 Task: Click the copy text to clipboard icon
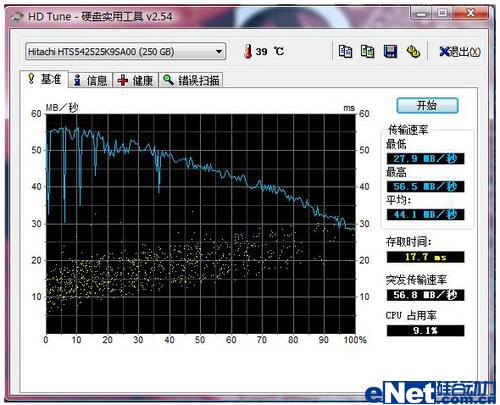[345, 51]
